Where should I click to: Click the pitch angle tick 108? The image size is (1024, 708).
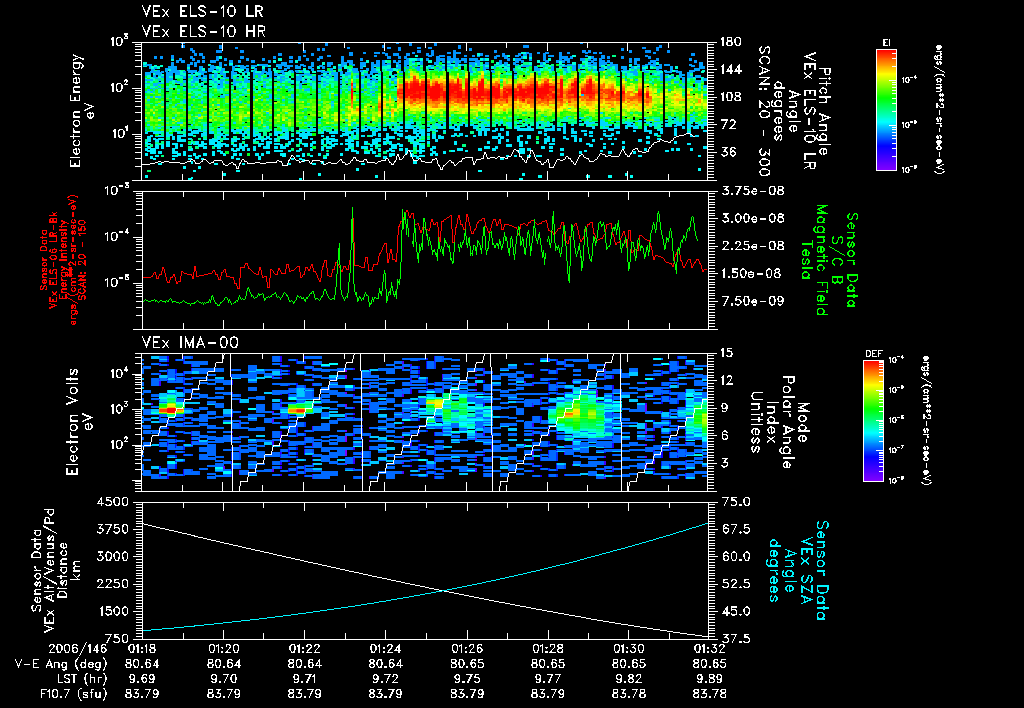[x=730, y=97]
